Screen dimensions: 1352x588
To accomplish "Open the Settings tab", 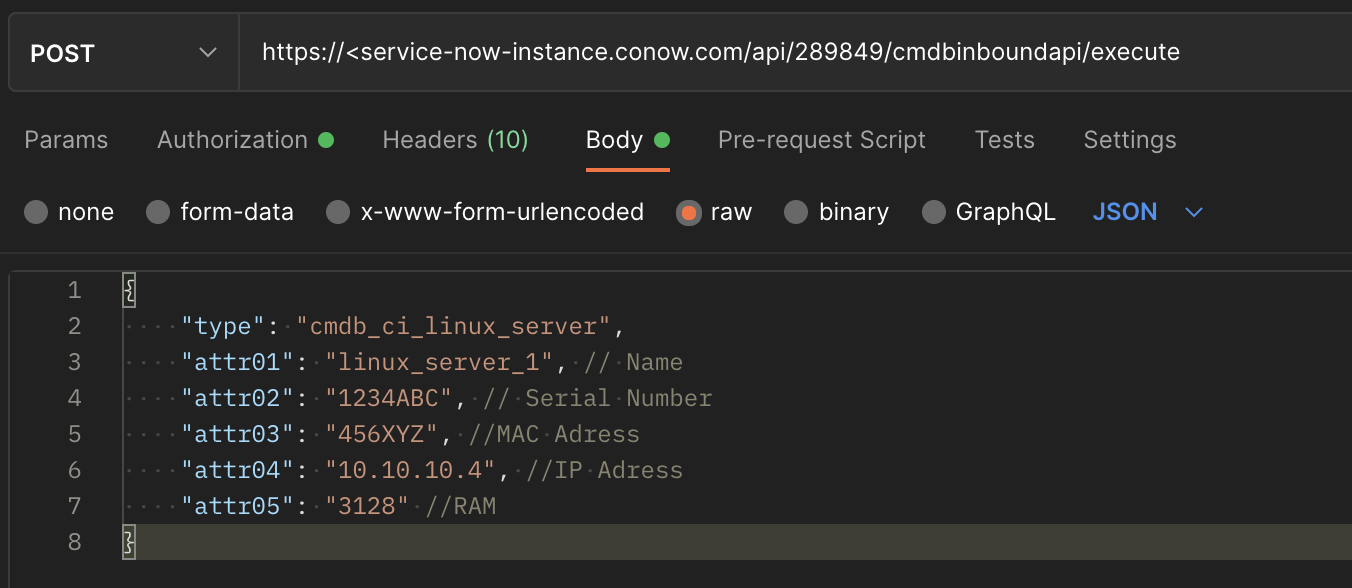I will pos(1129,140).
